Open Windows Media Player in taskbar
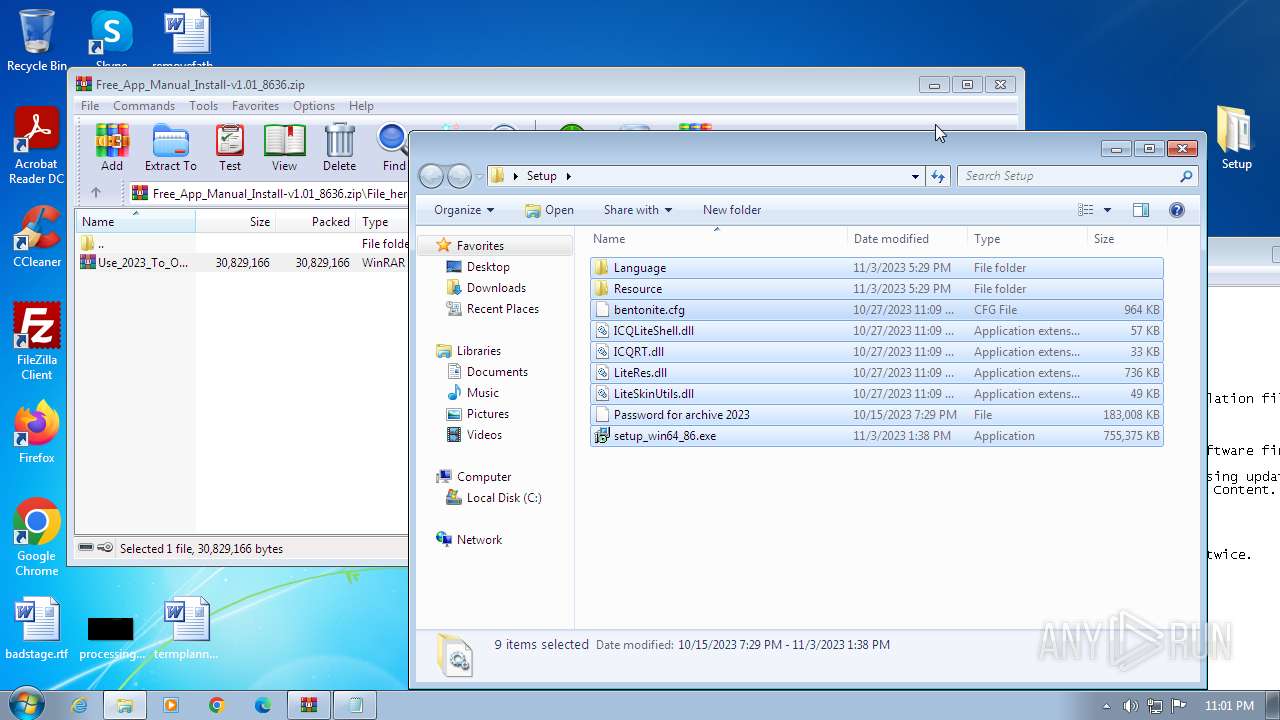This screenshot has height=720, width=1280. [x=170, y=705]
